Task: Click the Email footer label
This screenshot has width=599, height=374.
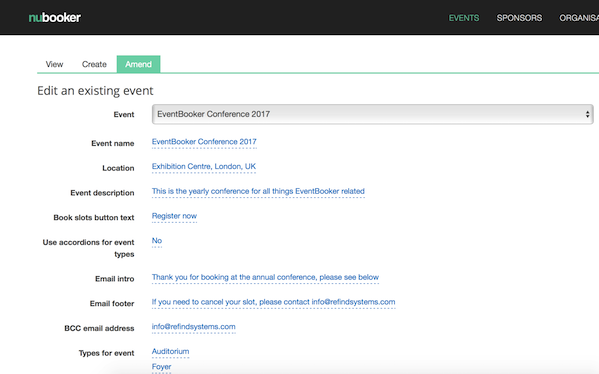Action: [x=112, y=304]
